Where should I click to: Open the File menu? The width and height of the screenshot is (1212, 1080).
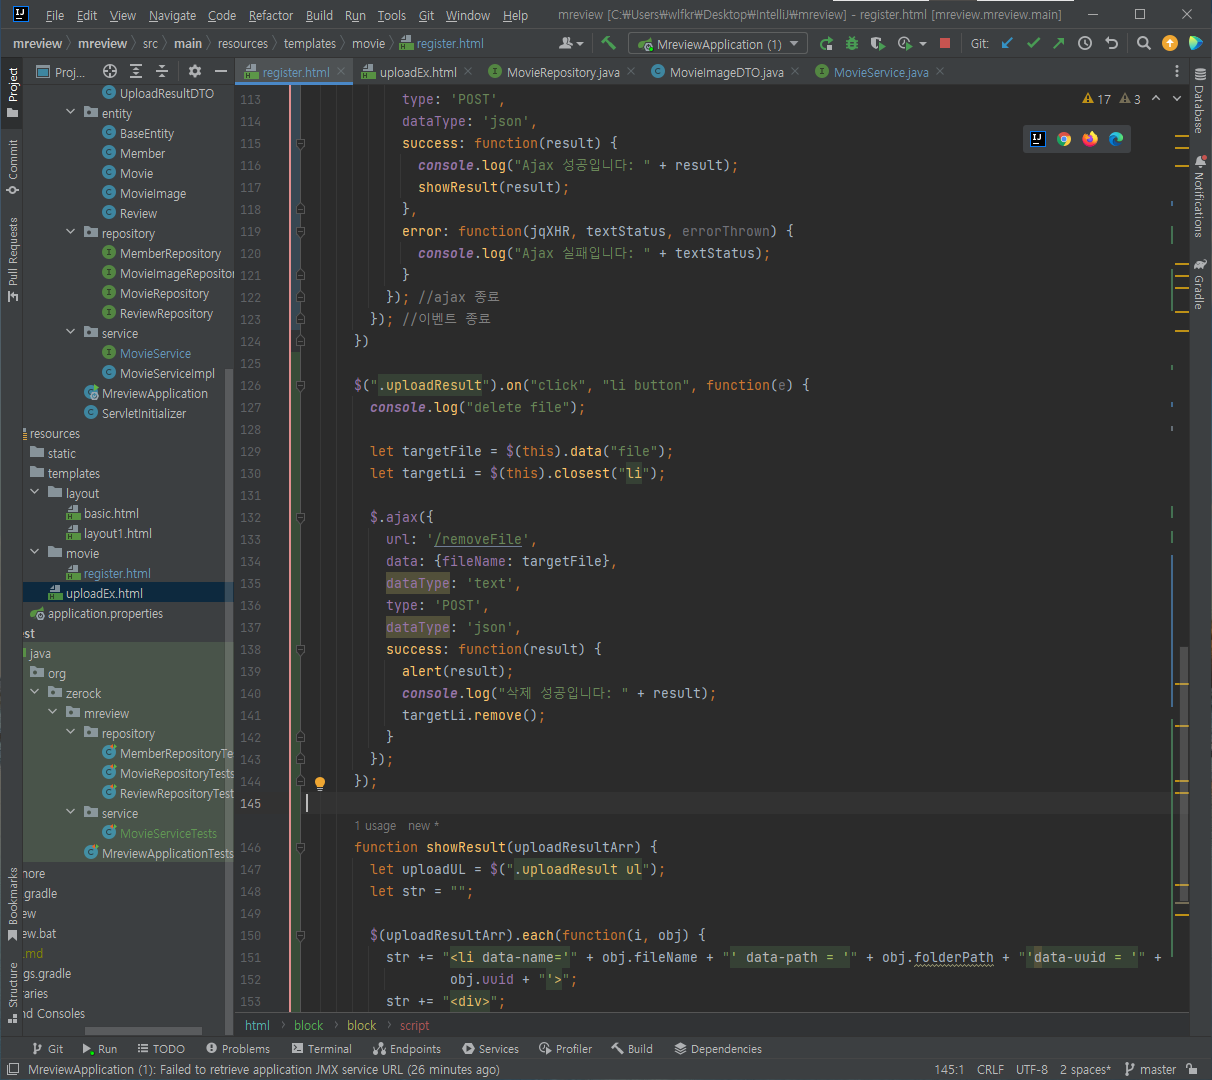click(x=55, y=15)
